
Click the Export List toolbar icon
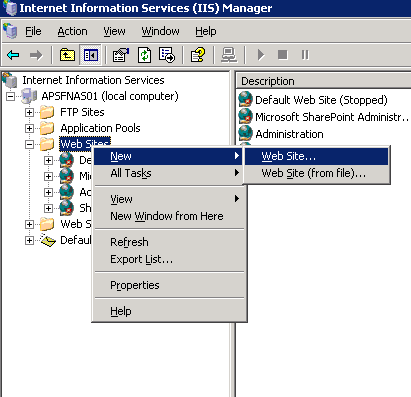(x=167, y=55)
